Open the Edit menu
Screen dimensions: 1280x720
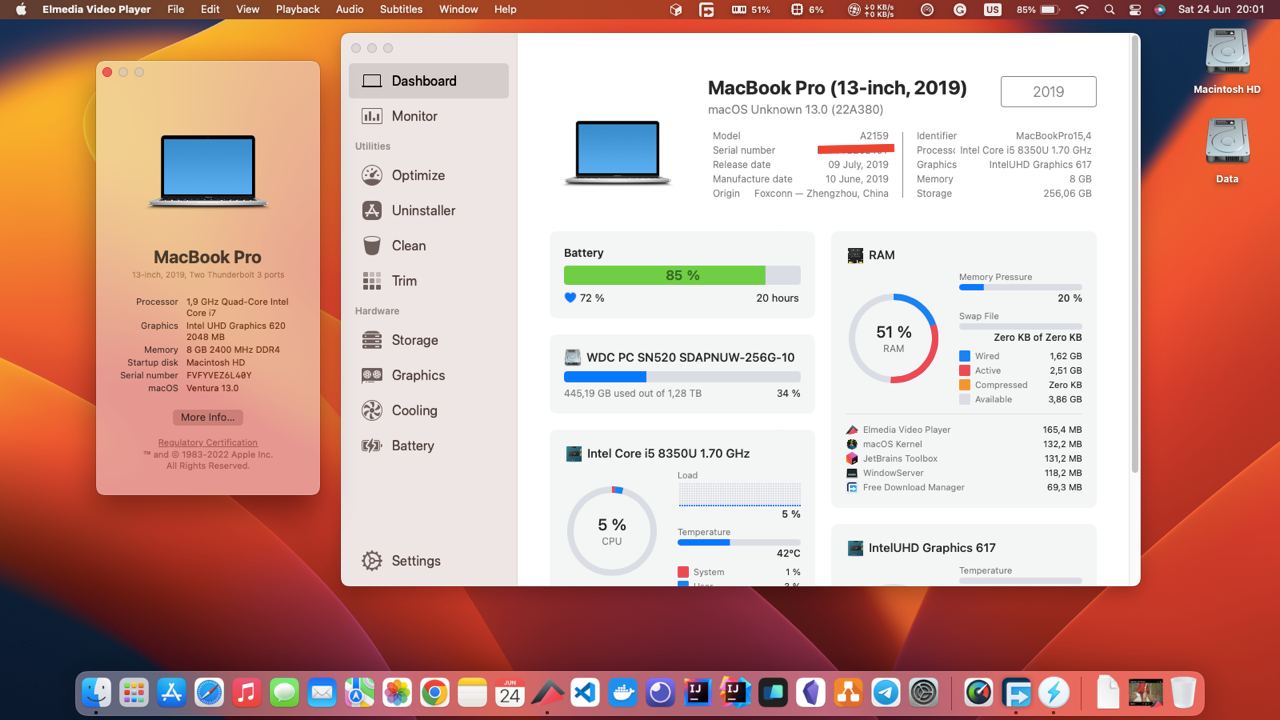[210, 9]
